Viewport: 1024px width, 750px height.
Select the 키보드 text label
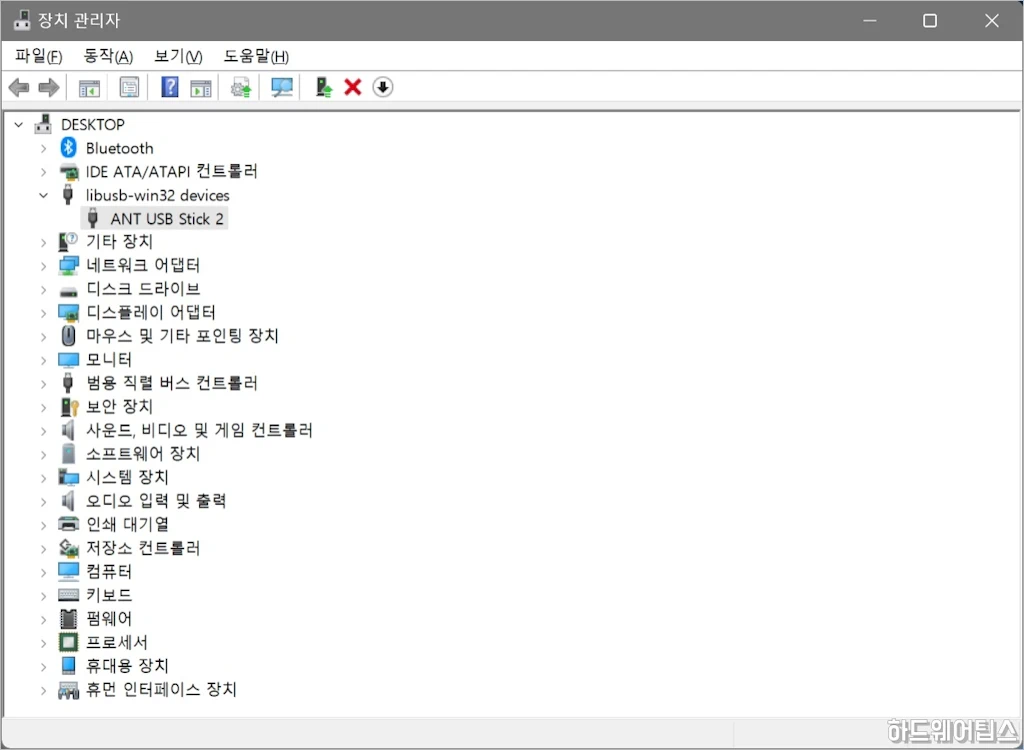[x=109, y=595]
